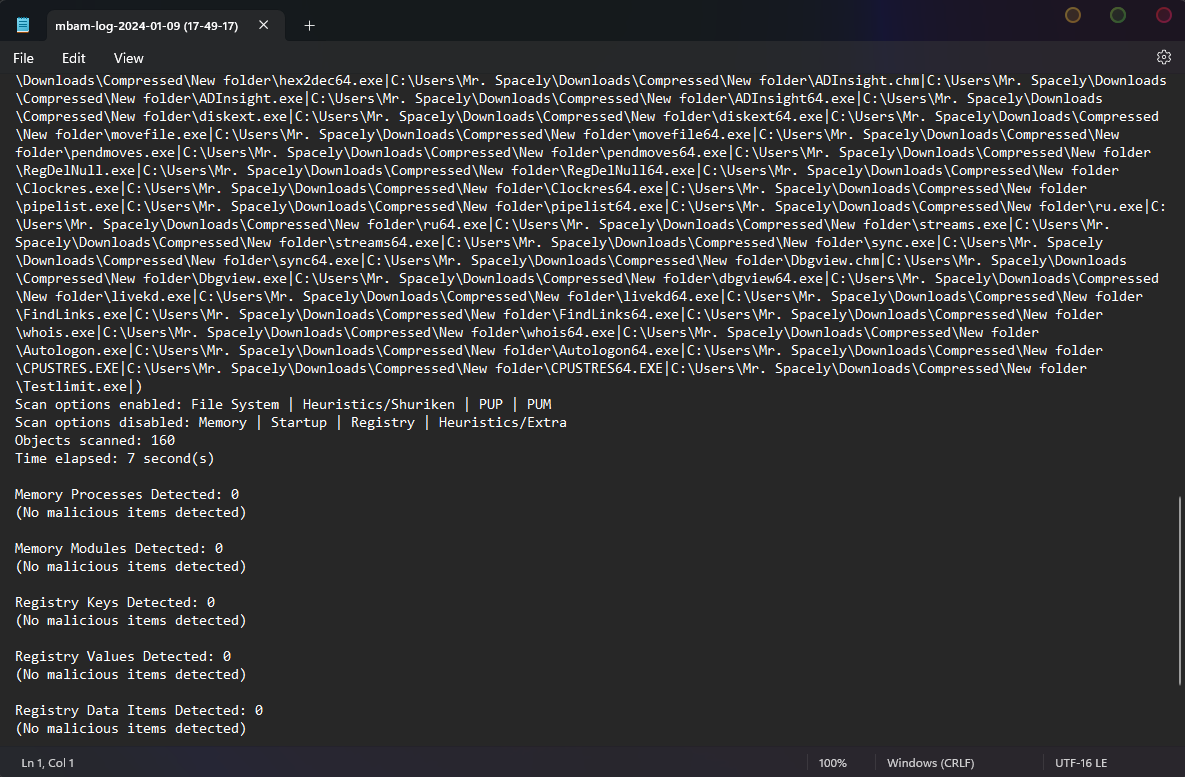Viewport: 1185px width, 777px height.
Task: Click 'Registry Data Items Detected: 0' line
Action: pyautogui.click(x=139, y=710)
